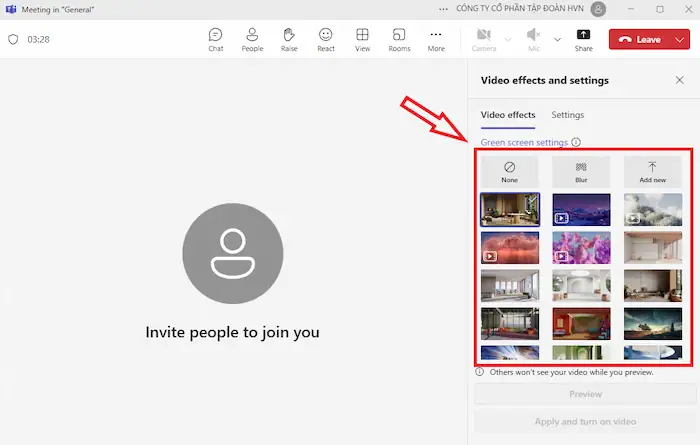700x445 pixels.
Task: Apply the Blur background effect
Action: (581, 171)
